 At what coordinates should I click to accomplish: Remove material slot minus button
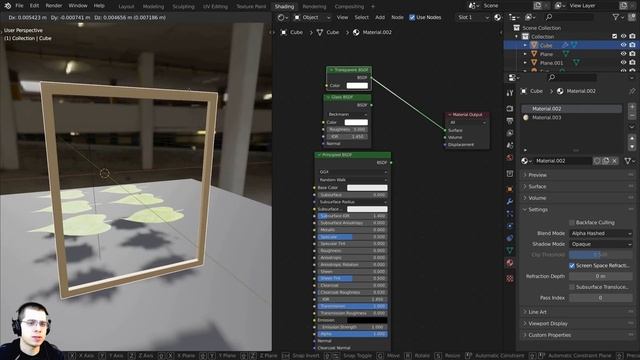pyautogui.click(x=632, y=116)
